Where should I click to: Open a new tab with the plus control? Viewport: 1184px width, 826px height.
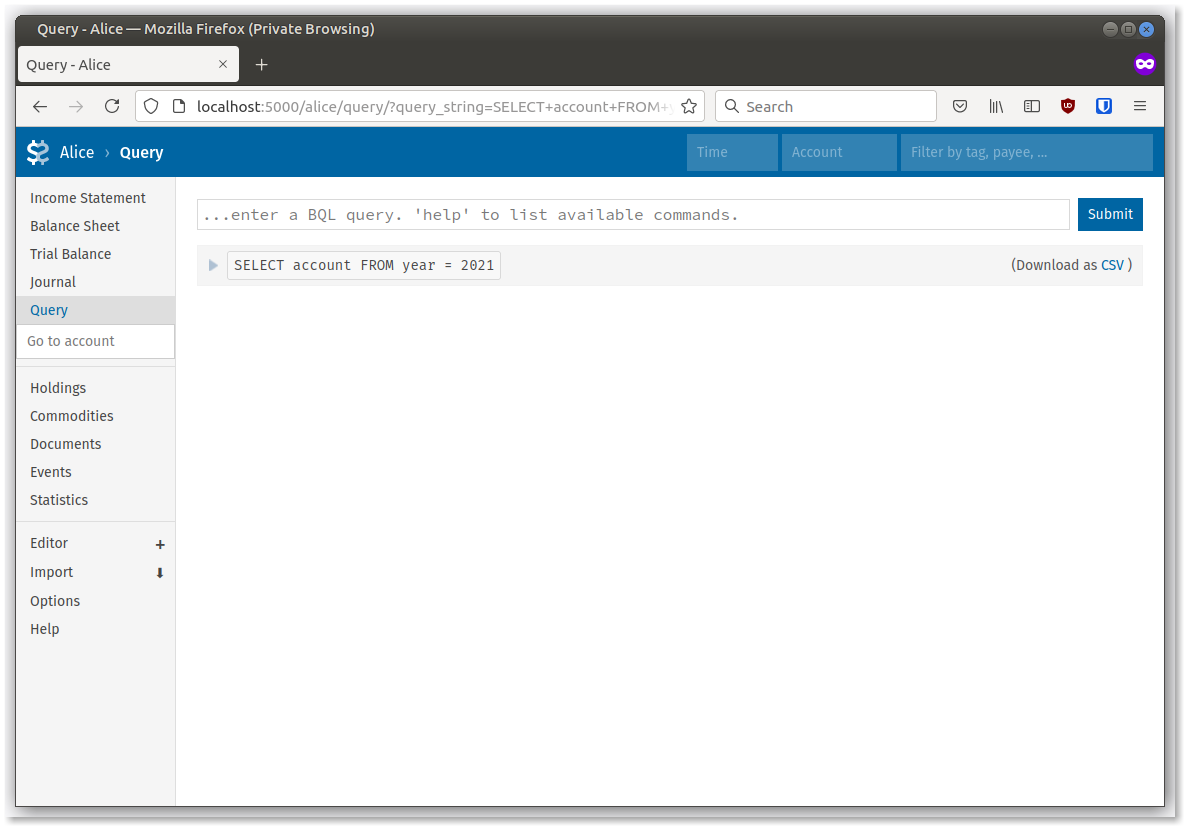point(261,64)
